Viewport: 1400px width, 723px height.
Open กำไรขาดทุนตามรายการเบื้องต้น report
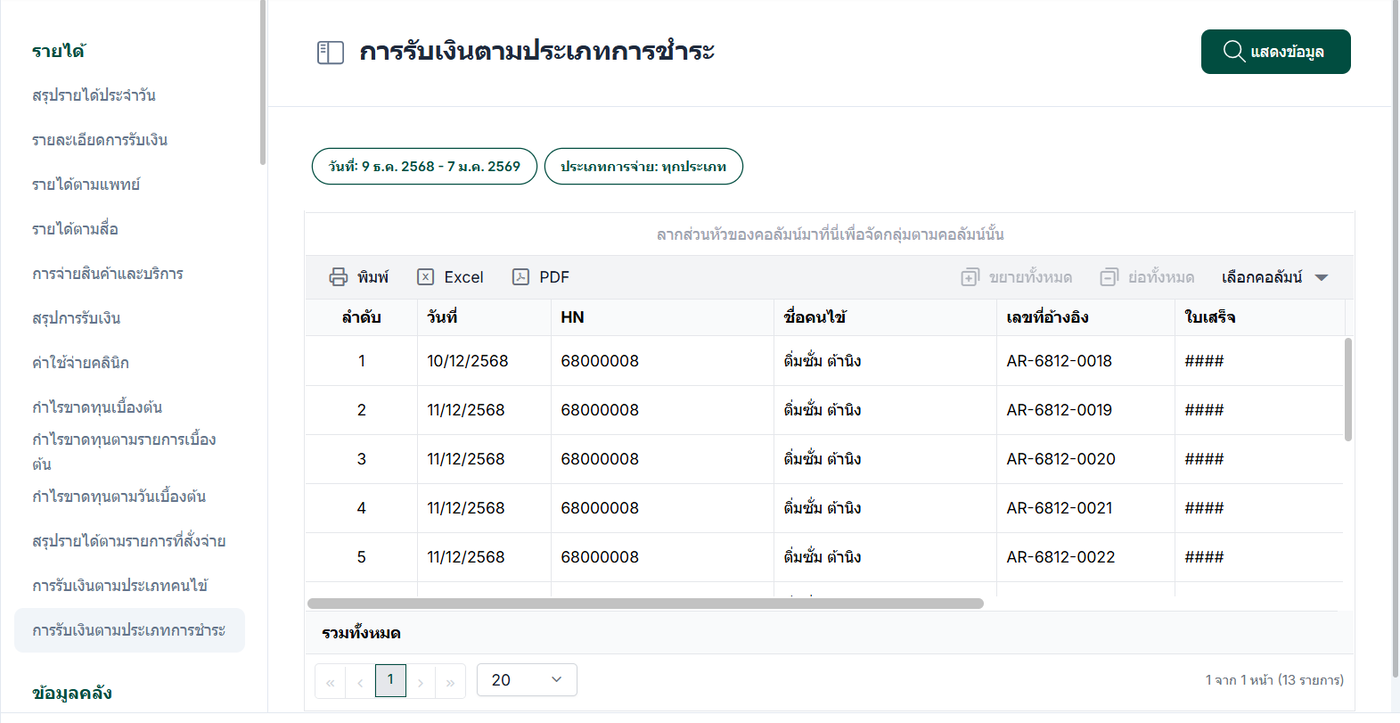[124, 452]
